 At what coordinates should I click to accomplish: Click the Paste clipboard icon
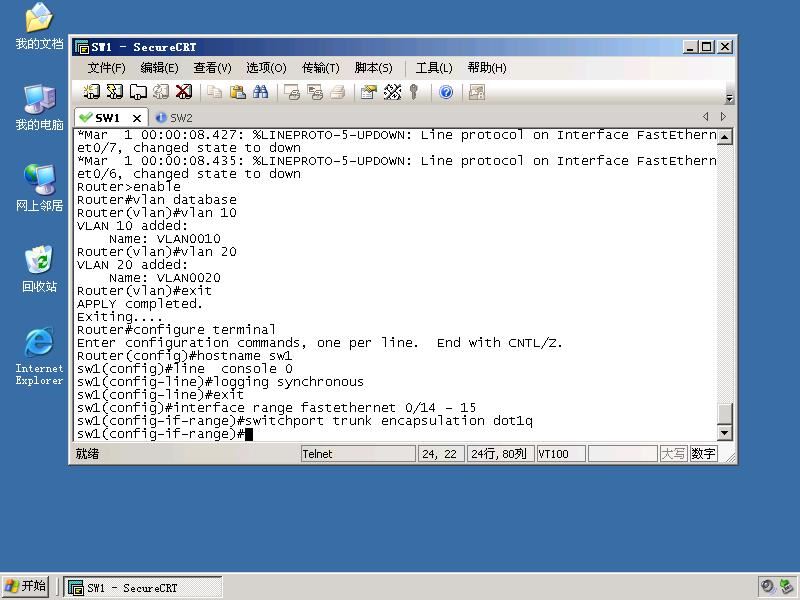click(x=238, y=92)
